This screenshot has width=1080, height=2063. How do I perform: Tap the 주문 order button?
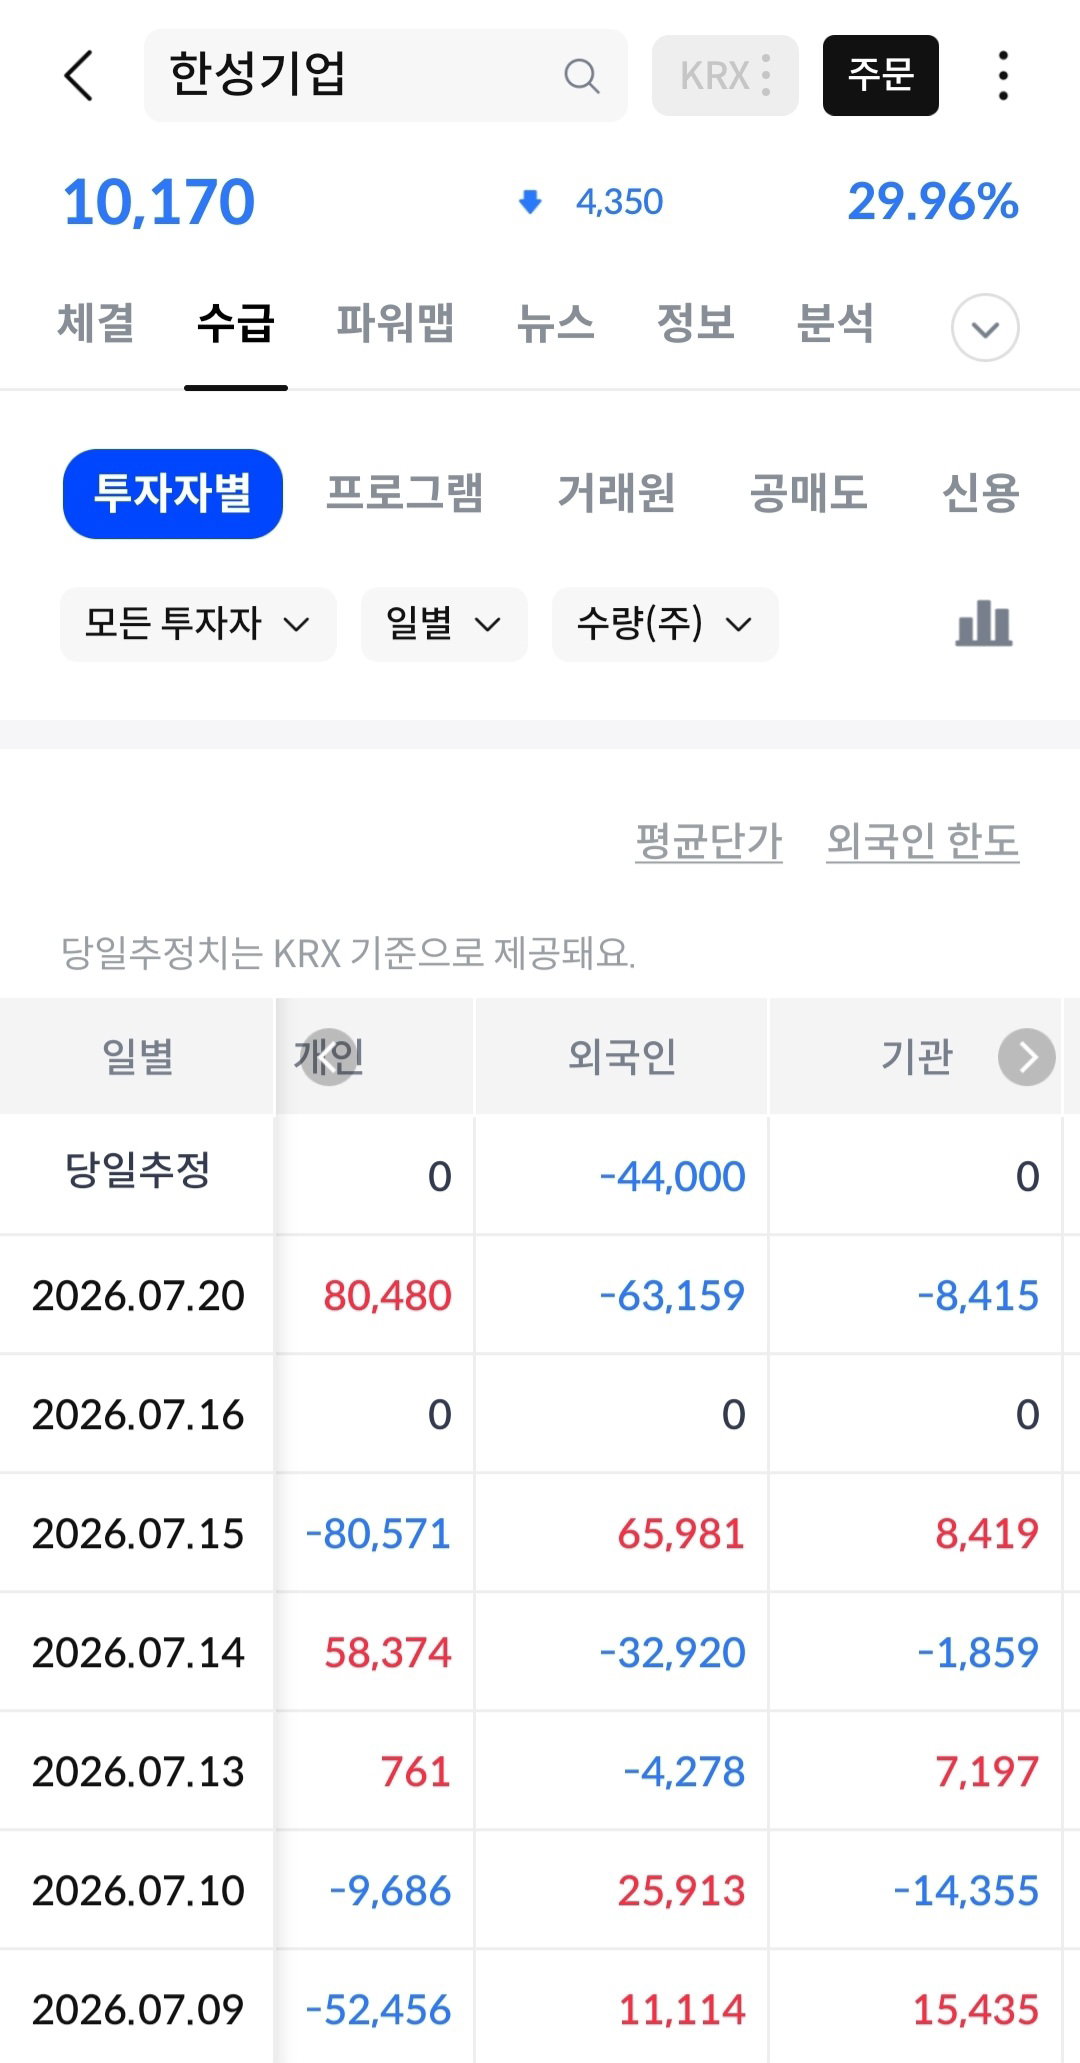tap(881, 75)
